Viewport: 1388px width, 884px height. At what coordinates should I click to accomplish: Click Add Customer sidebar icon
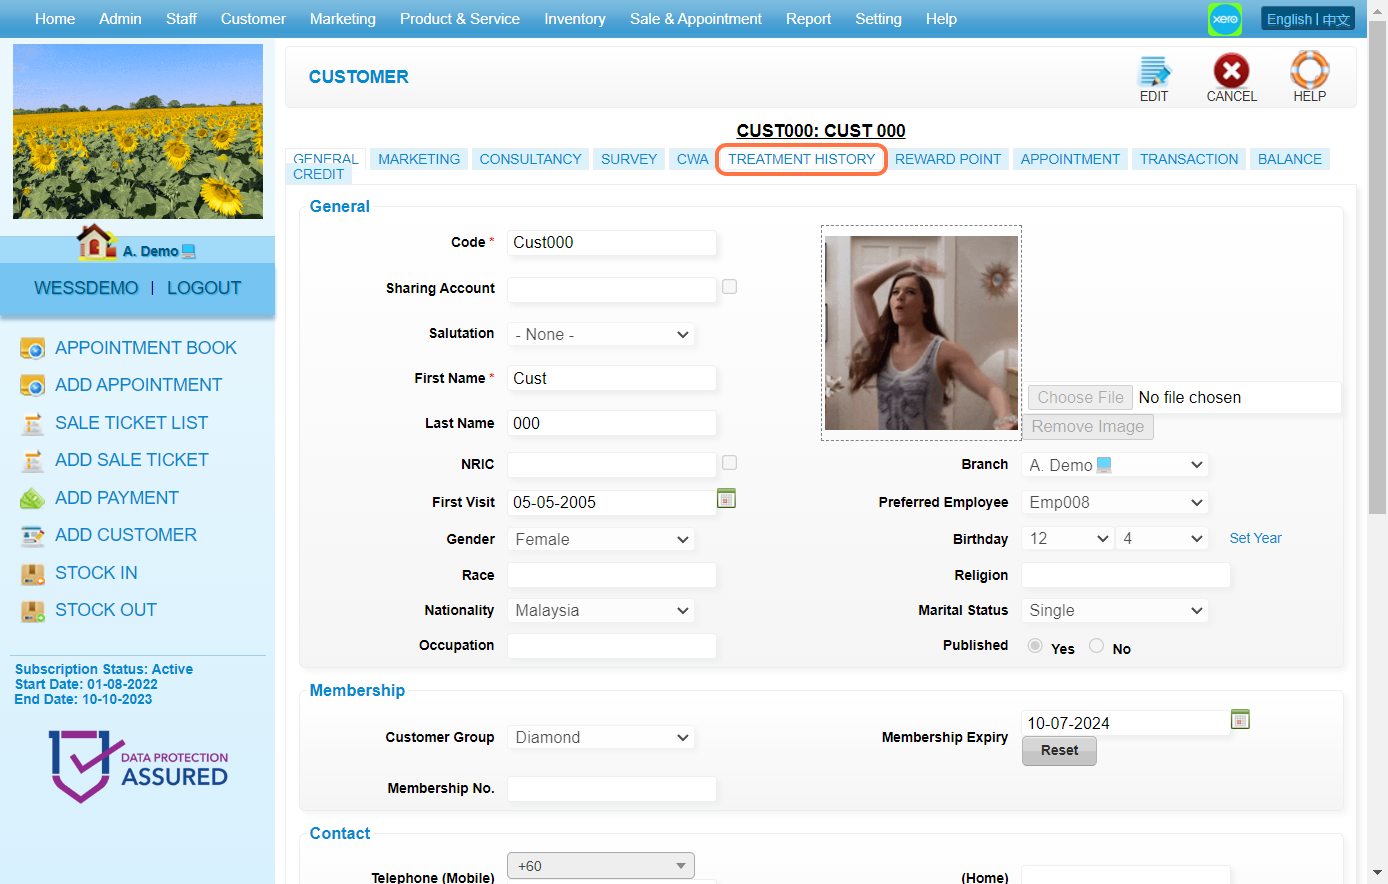coord(33,535)
